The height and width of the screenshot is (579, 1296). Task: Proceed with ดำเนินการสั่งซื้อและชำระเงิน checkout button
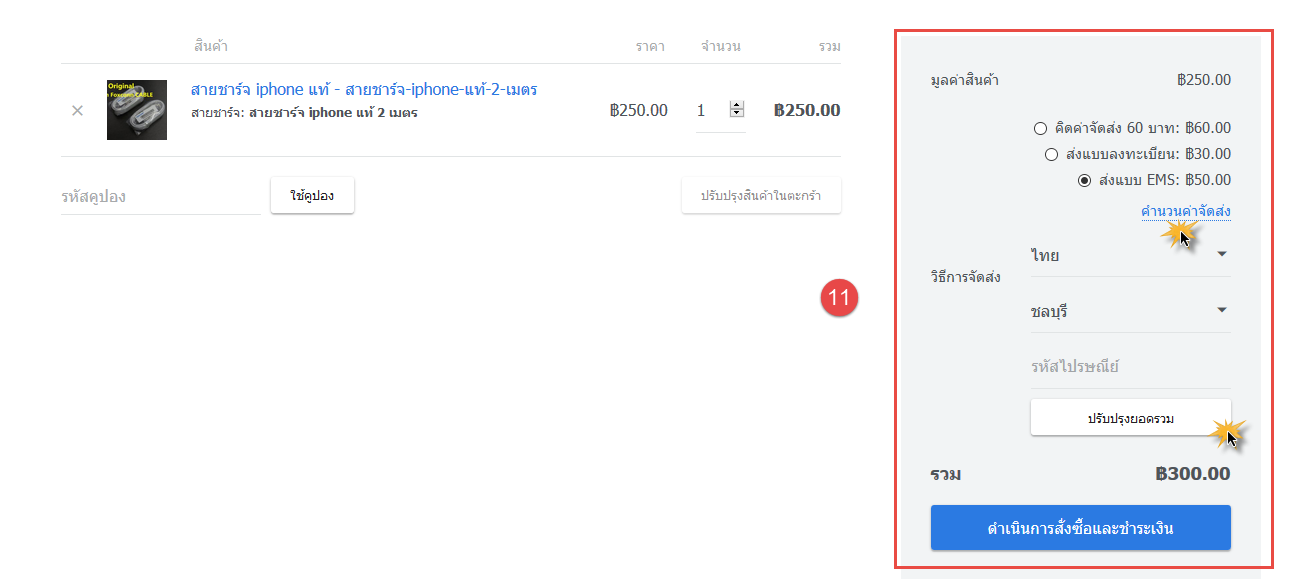(1080, 528)
